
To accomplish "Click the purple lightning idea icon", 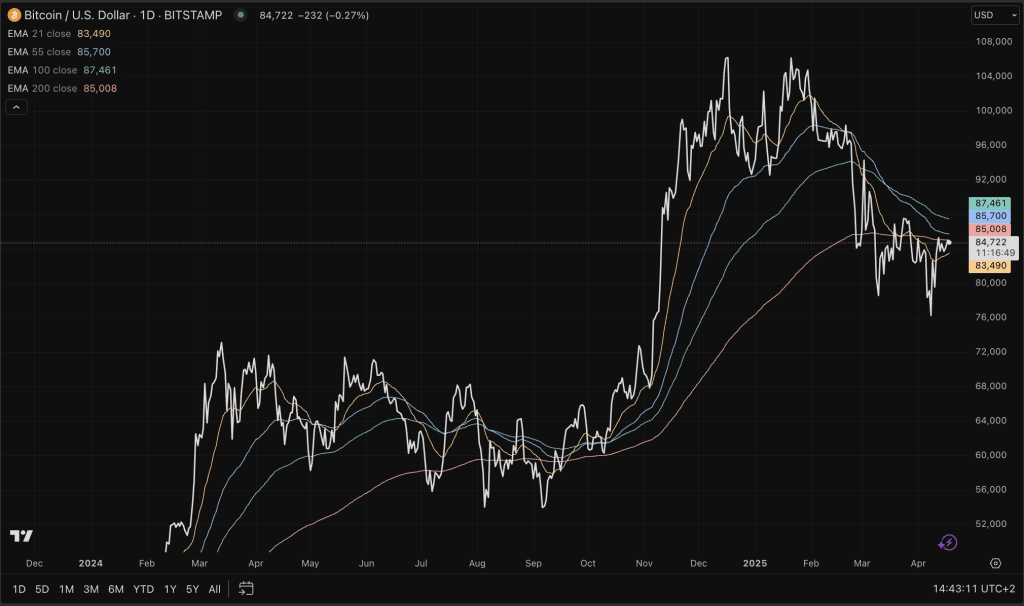I will point(948,543).
